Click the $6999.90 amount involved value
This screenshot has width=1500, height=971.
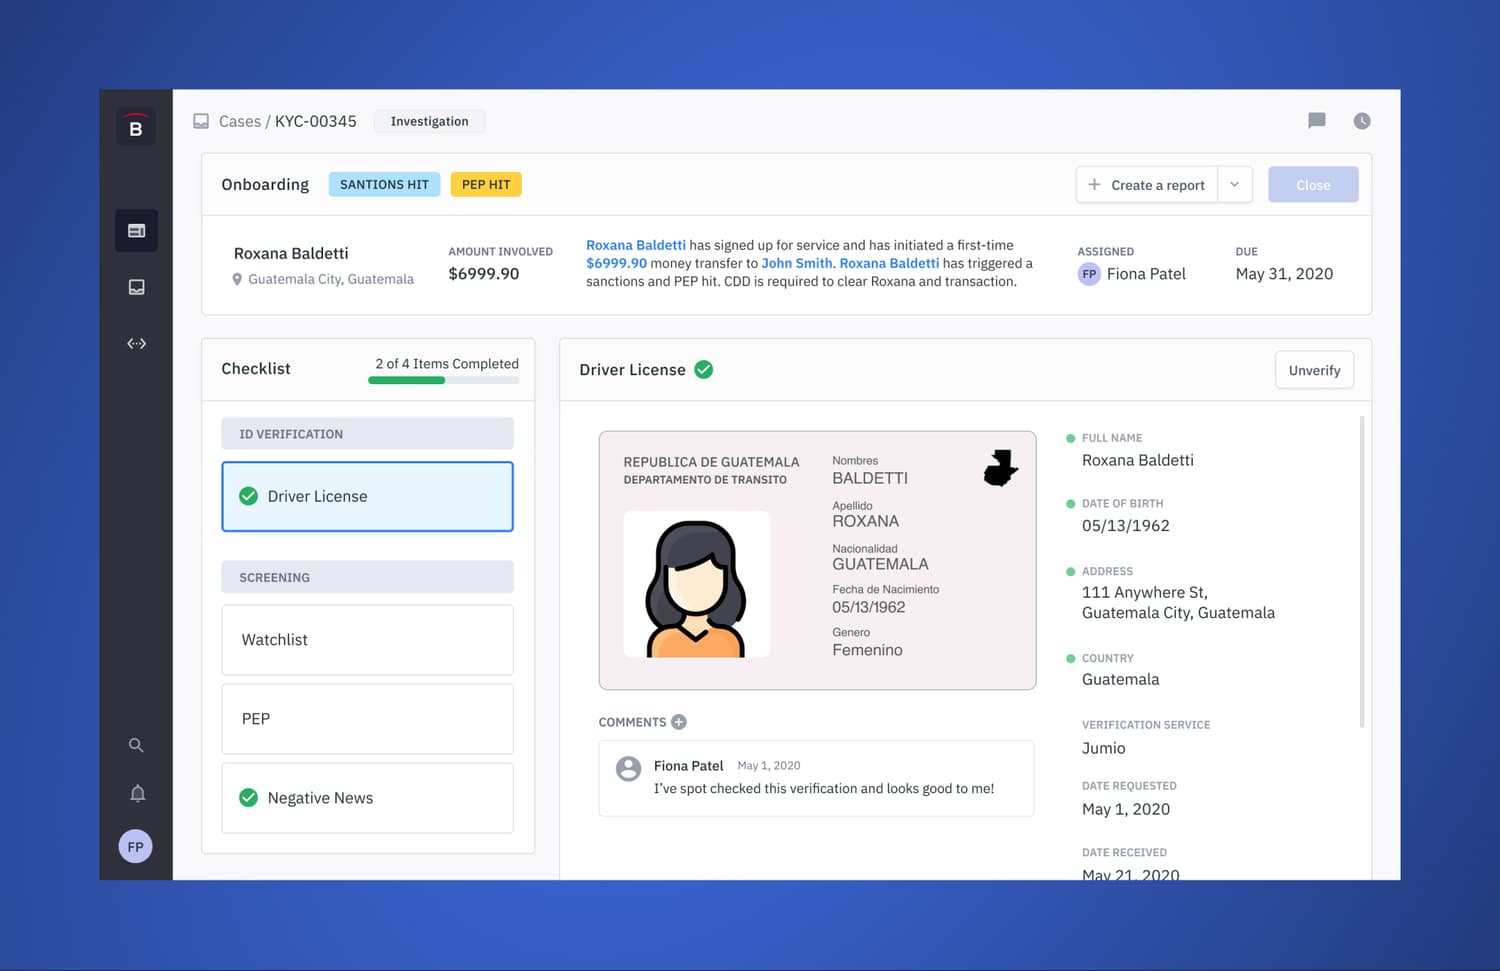pos(484,274)
